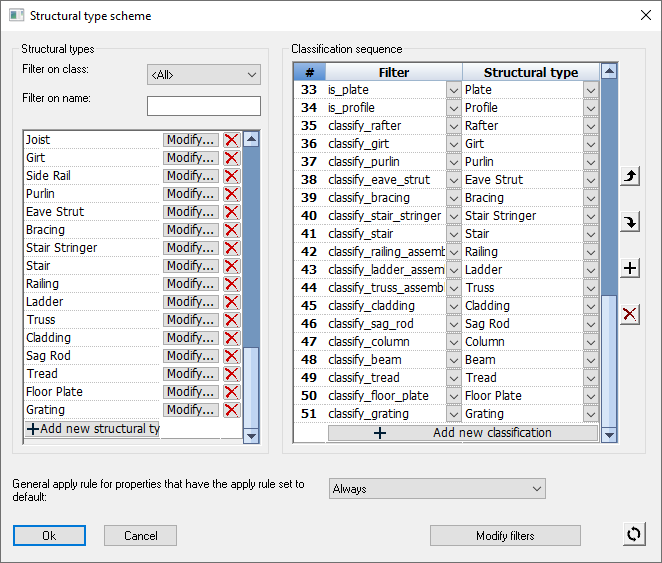
Task: Click the Filter on name text field
Action: 203,106
